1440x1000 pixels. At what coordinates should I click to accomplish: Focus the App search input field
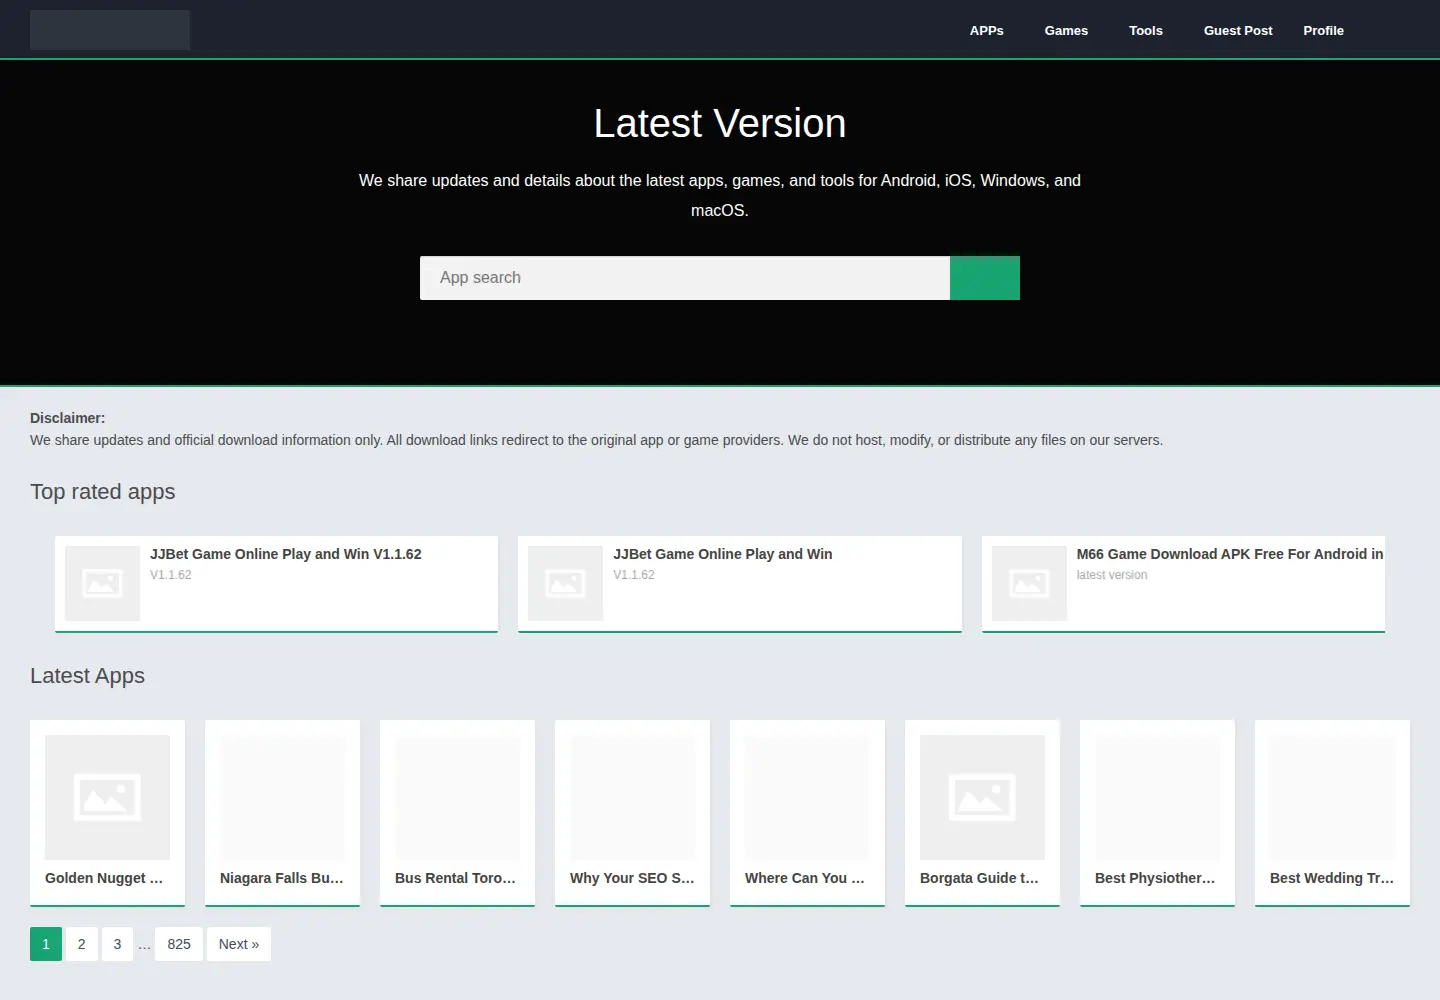point(685,278)
